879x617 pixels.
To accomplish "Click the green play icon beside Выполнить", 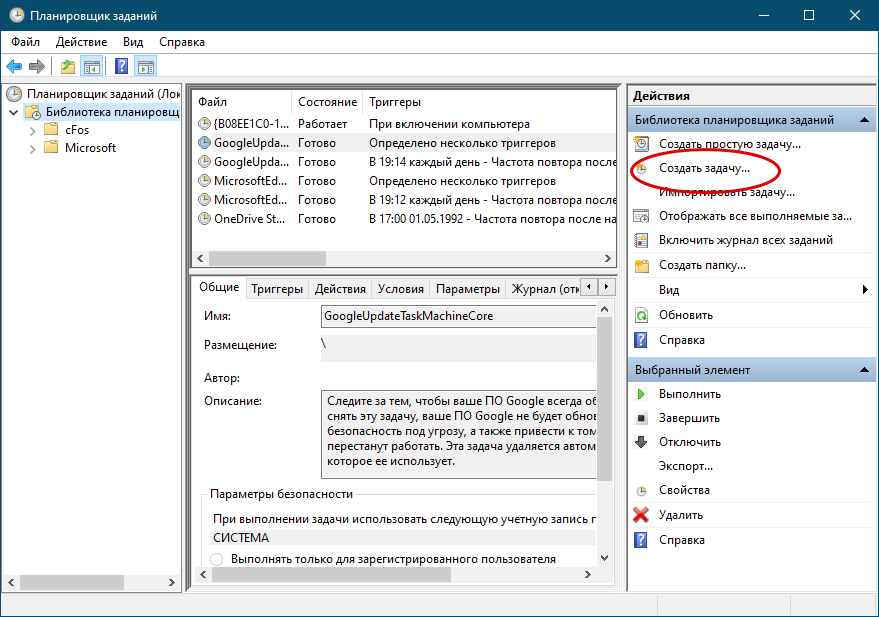I will point(641,394).
